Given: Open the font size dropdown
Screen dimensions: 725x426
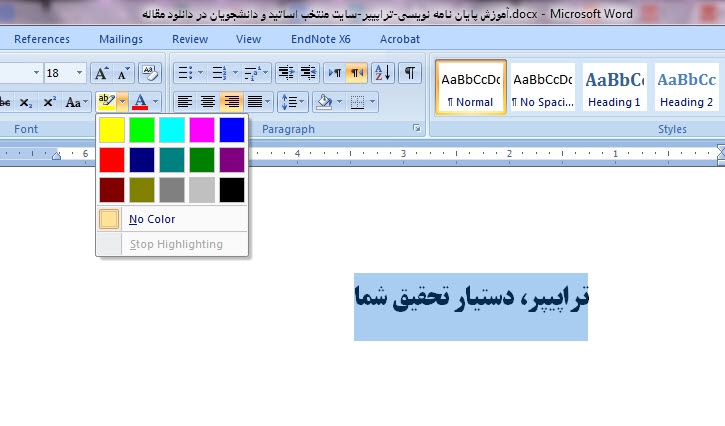Looking at the screenshot, I should (x=78, y=73).
